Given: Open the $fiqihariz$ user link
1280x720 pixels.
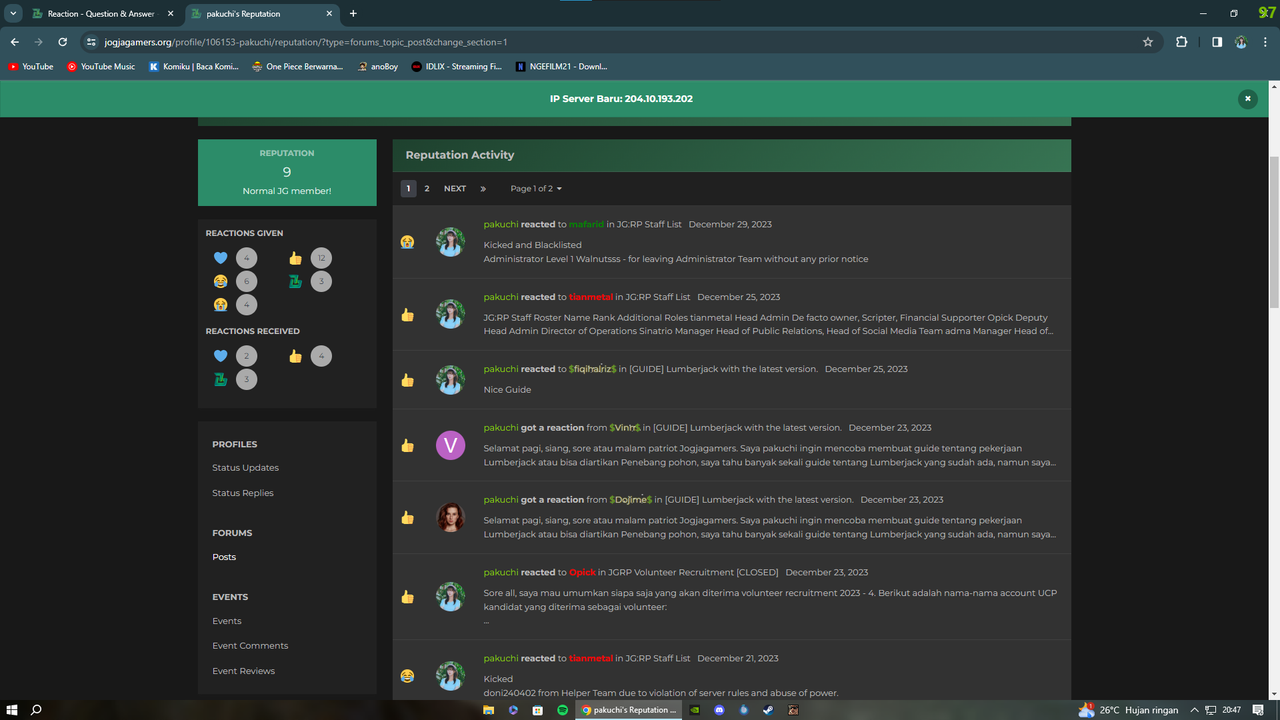Looking at the screenshot, I should [x=592, y=369].
